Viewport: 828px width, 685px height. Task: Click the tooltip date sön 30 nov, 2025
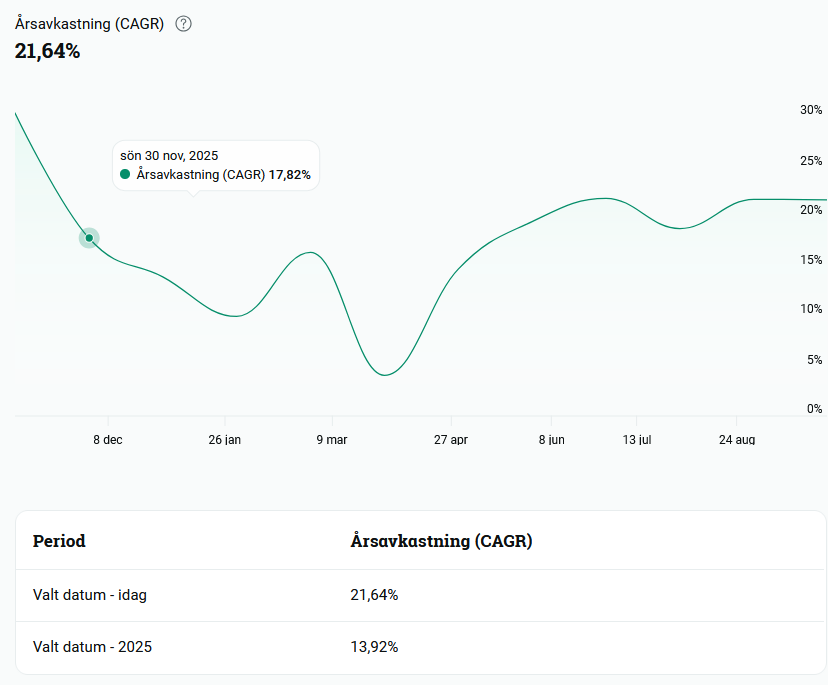pyautogui.click(x=169, y=156)
